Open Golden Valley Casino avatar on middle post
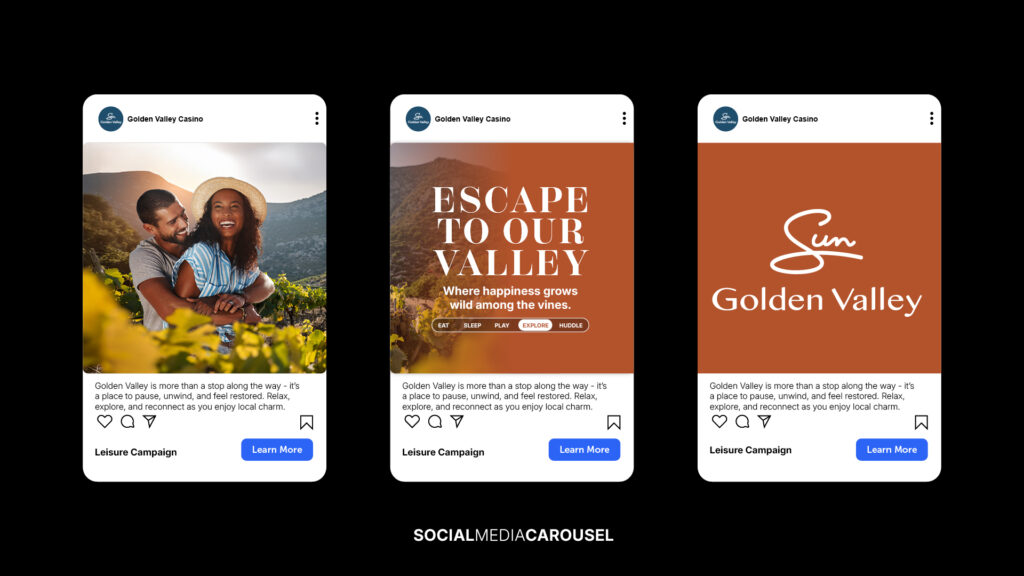This screenshot has height=576, width=1024. pyautogui.click(x=418, y=119)
